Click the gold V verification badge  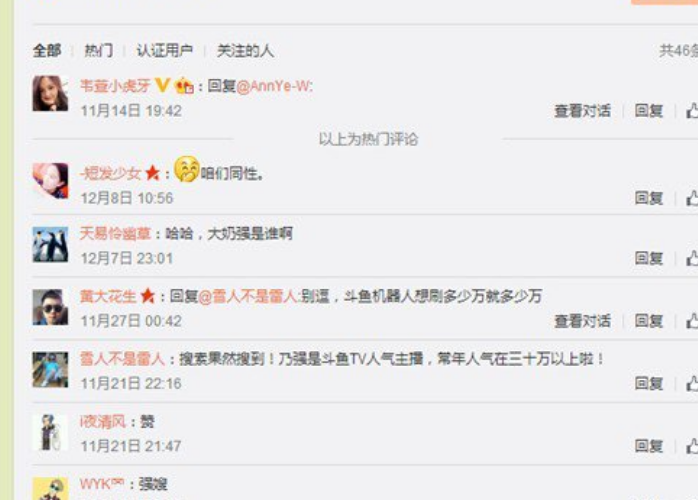click(x=162, y=85)
